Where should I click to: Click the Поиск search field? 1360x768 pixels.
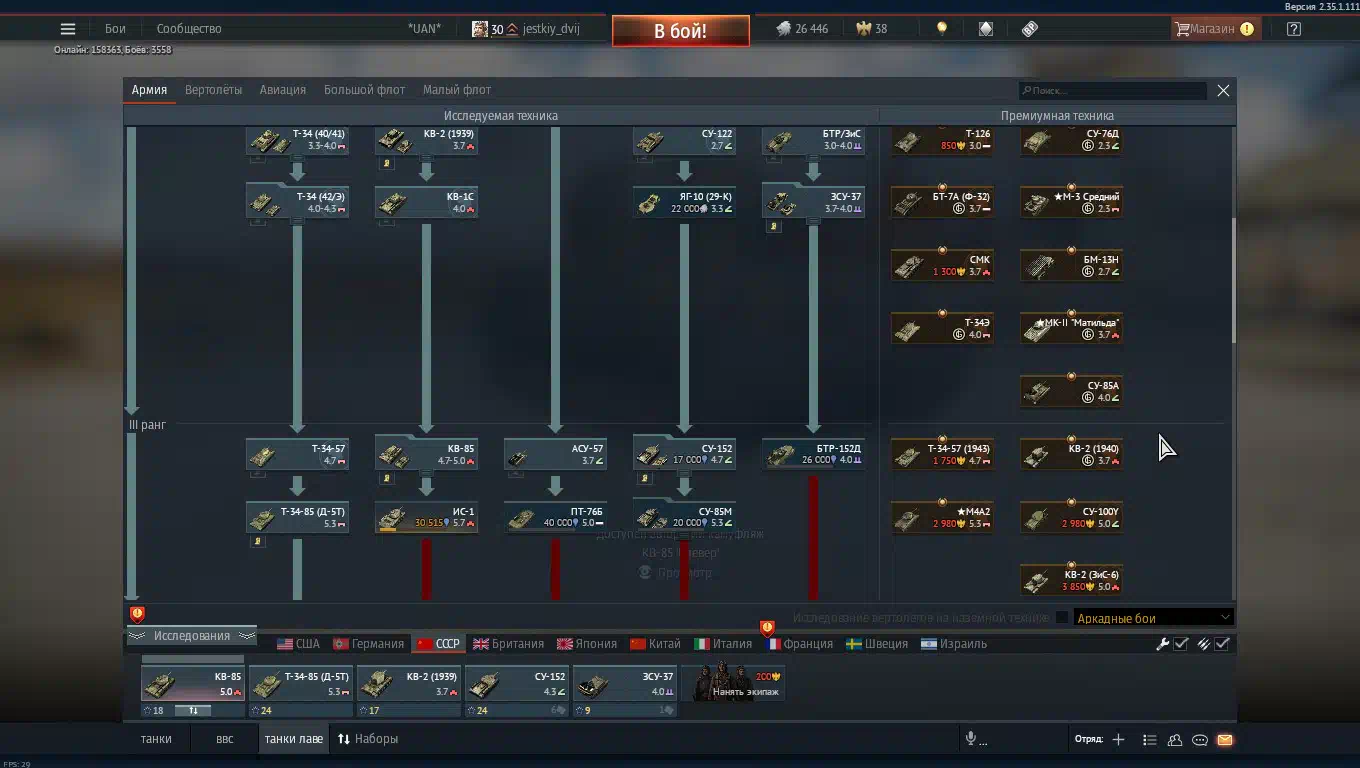click(1113, 91)
